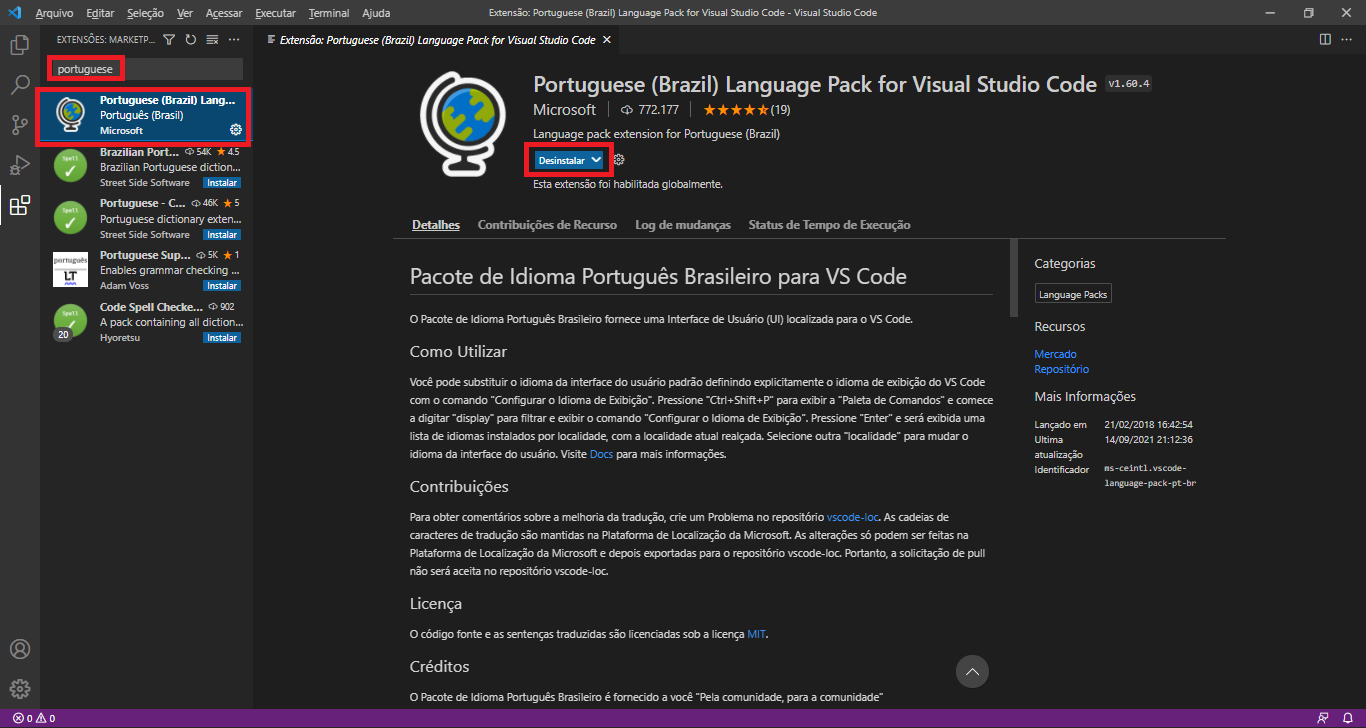This screenshot has height=728, width=1366.
Task: Click the Microsoft publisher link
Action: (564, 110)
